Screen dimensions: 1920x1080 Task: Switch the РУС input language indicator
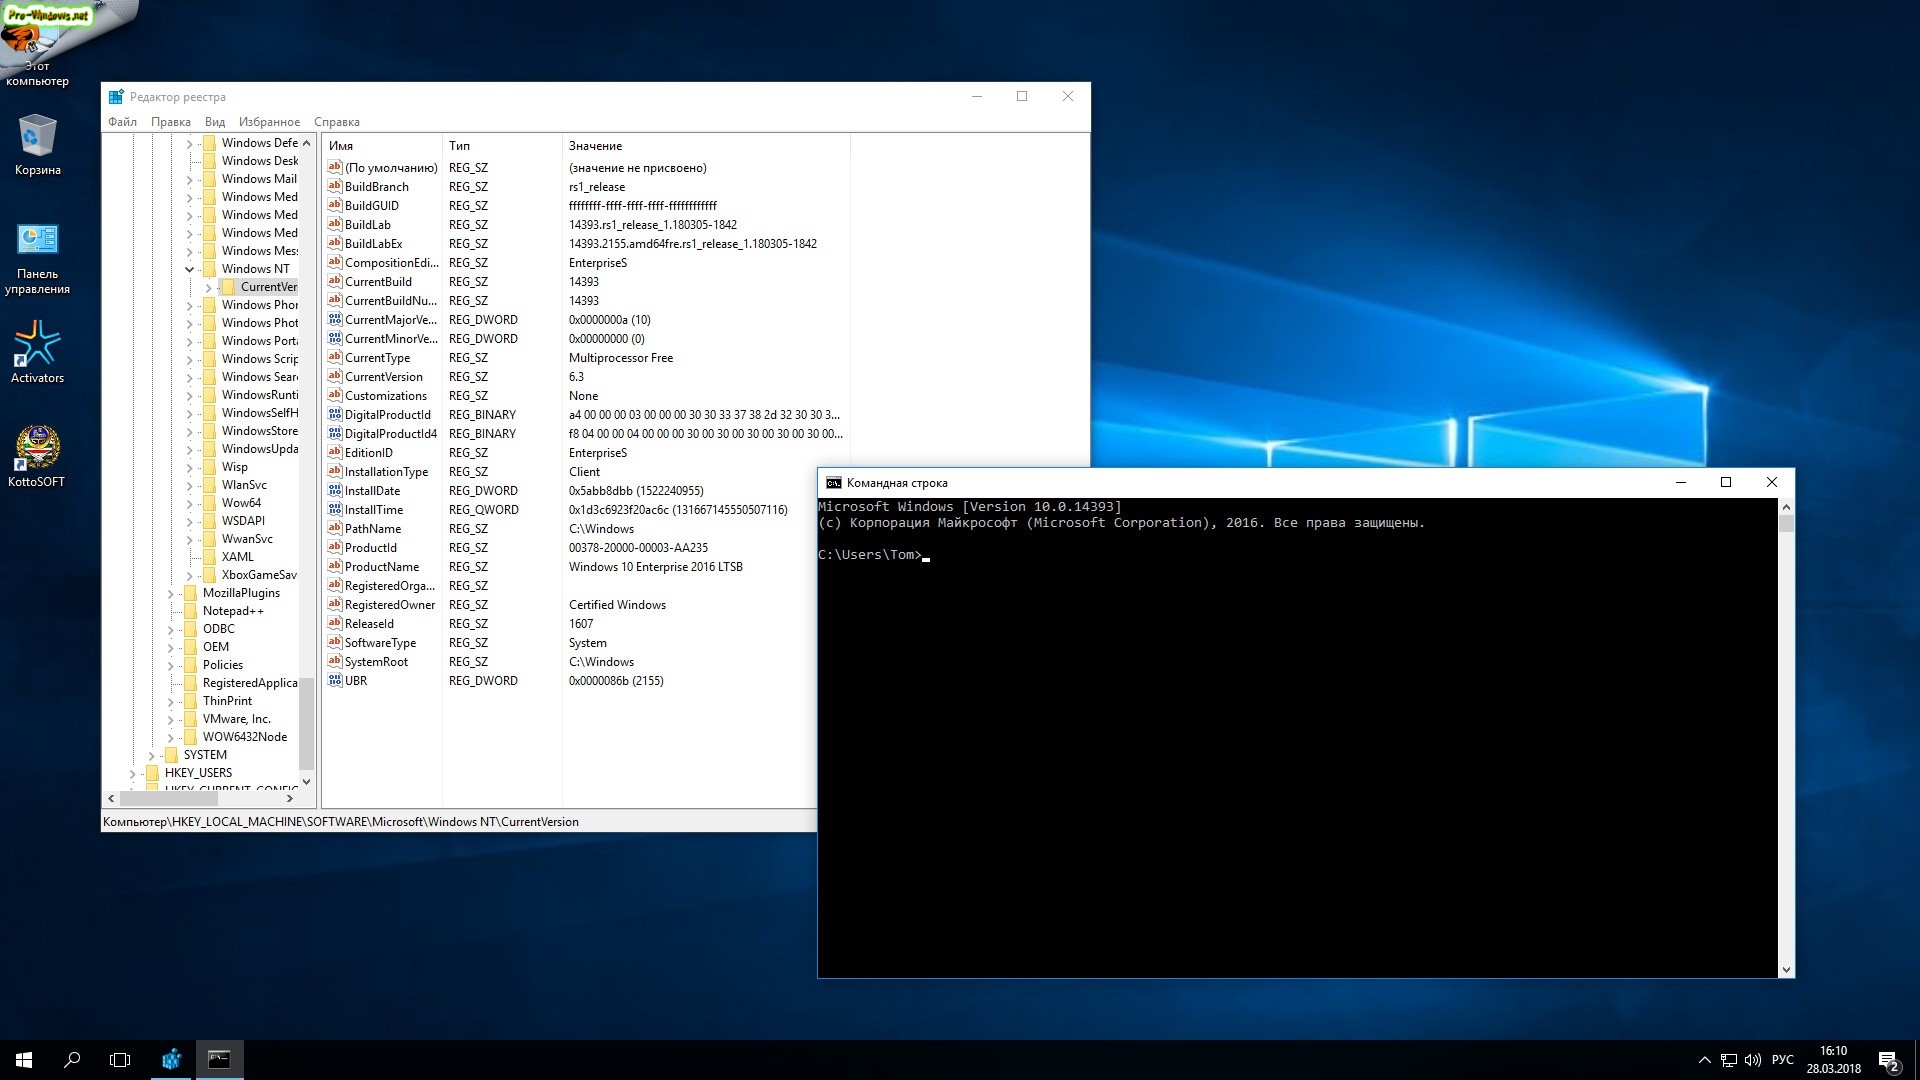click(1782, 1060)
